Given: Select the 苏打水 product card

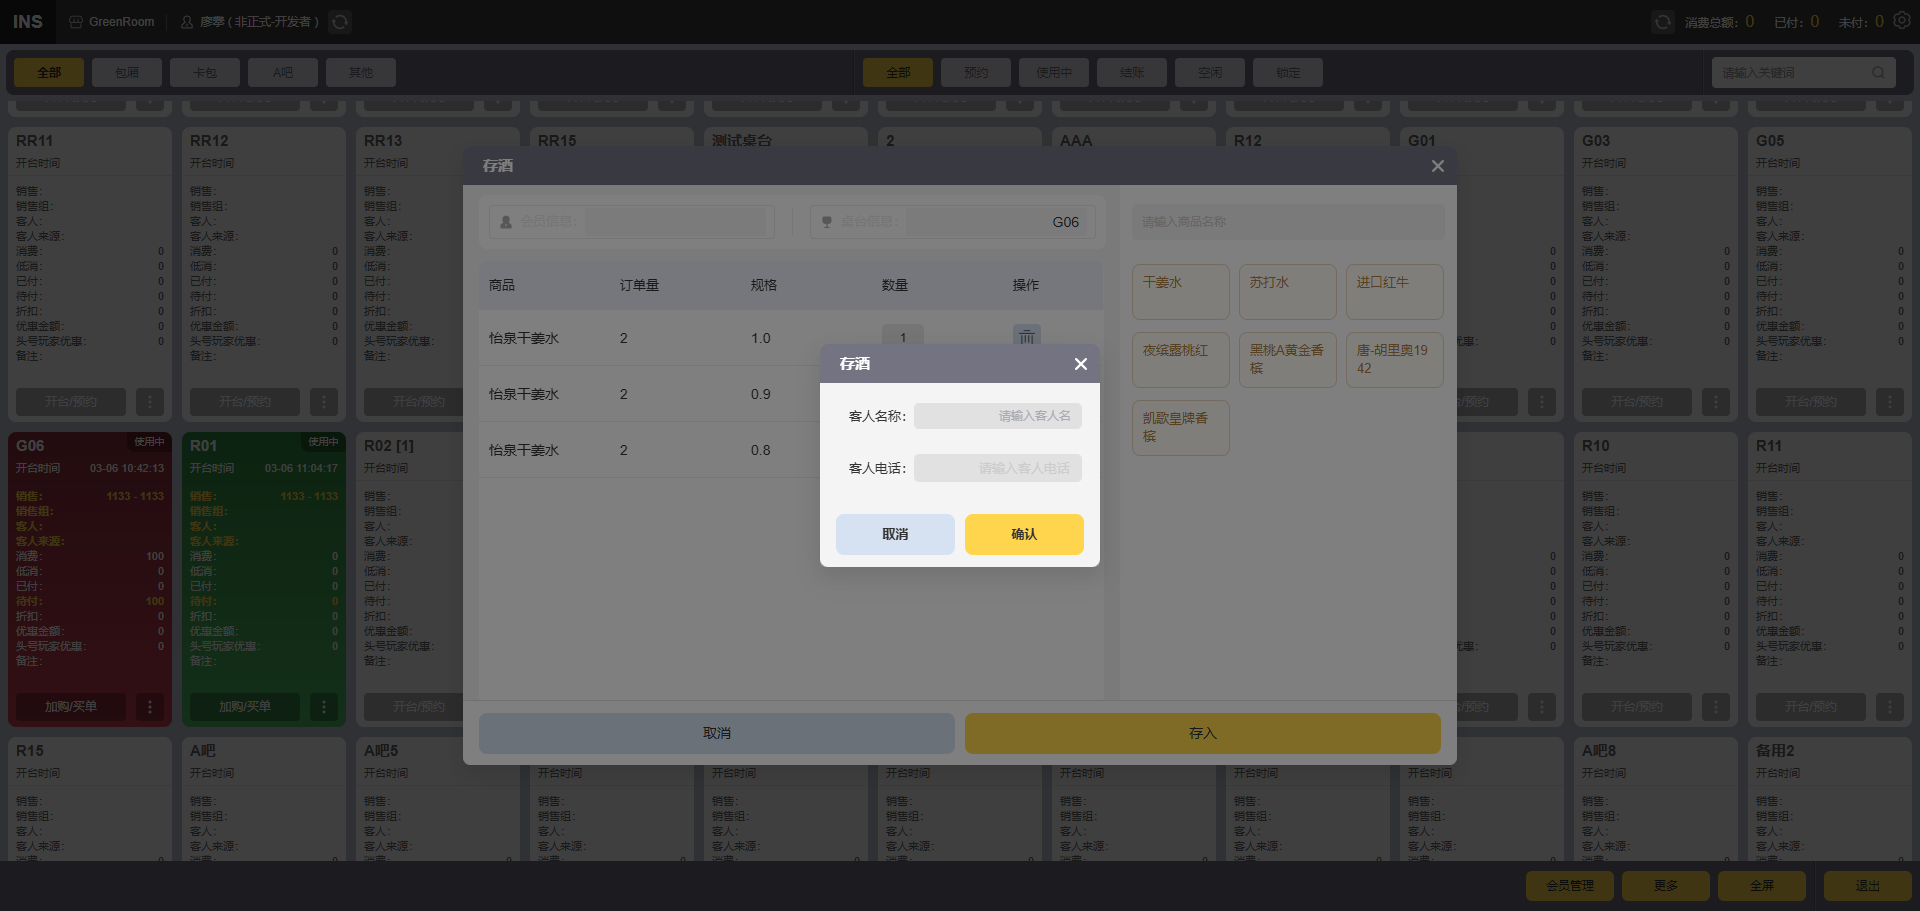Looking at the screenshot, I should (x=1288, y=292).
